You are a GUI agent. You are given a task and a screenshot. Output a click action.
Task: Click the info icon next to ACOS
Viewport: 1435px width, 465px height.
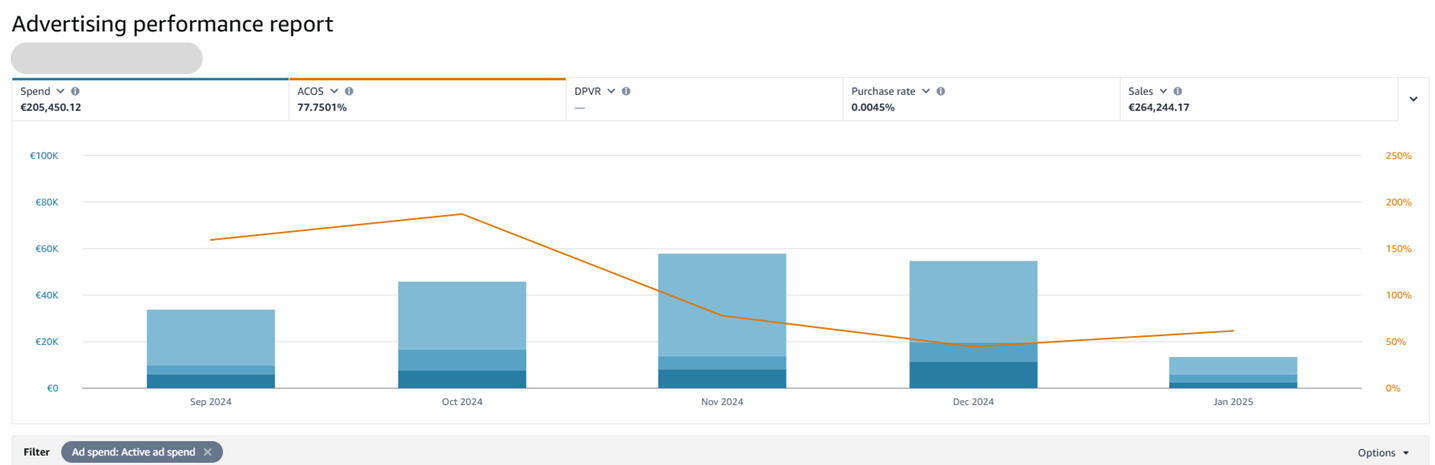point(349,91)
